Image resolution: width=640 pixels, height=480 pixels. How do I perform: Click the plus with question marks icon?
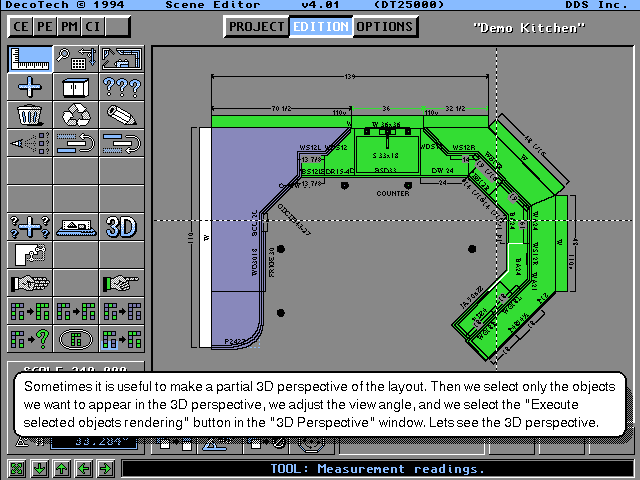[x=30, y=227]
